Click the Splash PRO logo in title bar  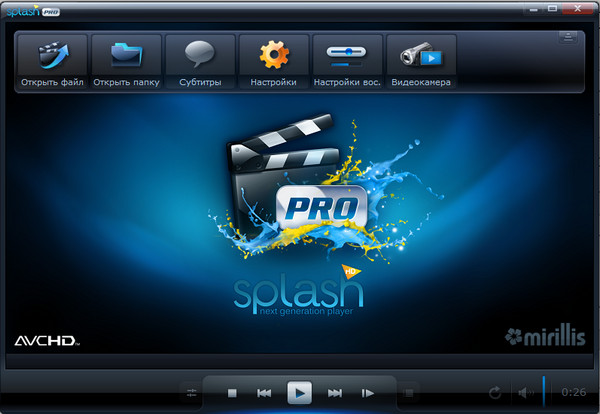[30, 9]
